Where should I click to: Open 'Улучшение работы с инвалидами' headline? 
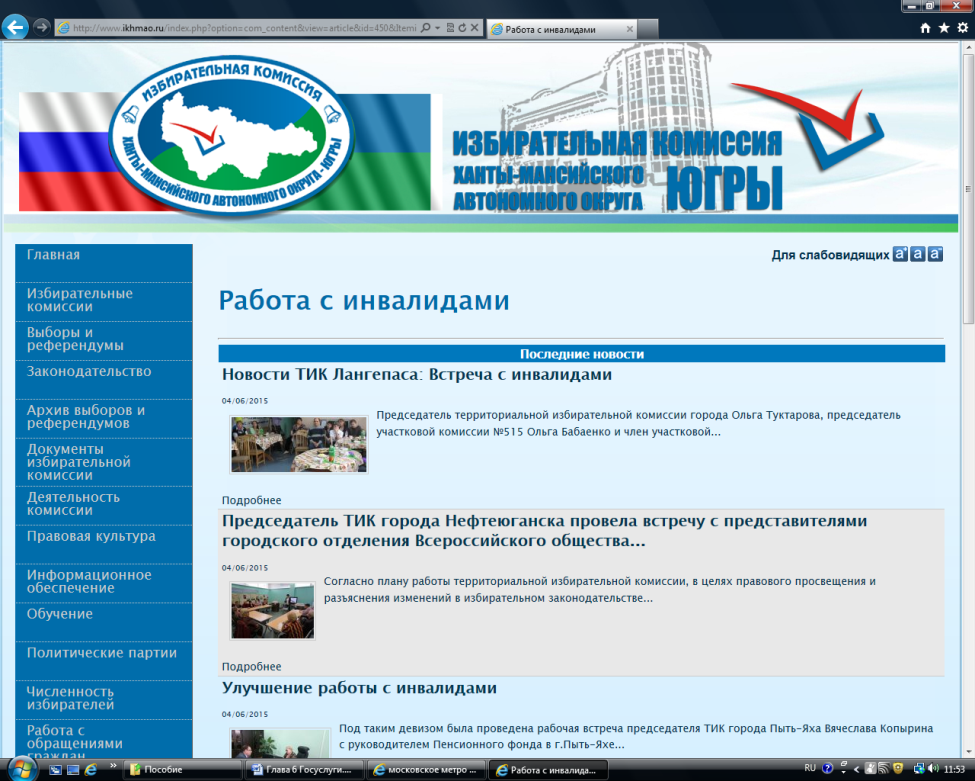coord(359,688)
